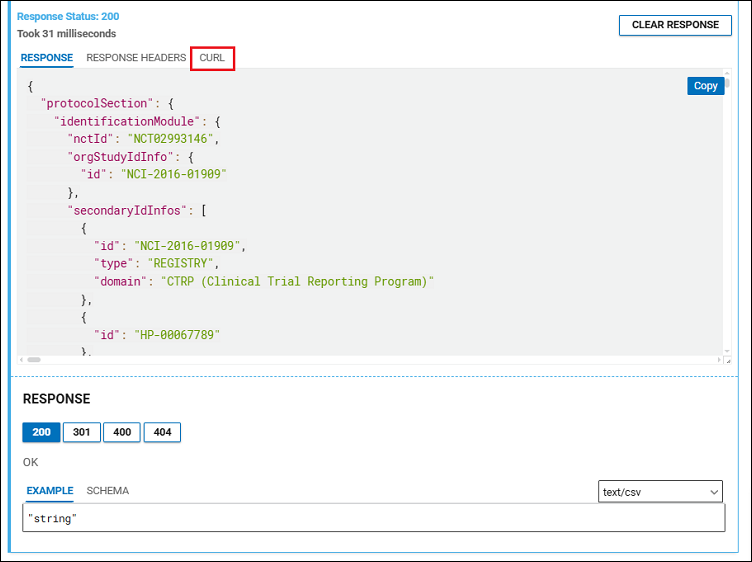Select the 301 response code button
Viewport: 752px width, 562px height.
(x=82, y=432)
